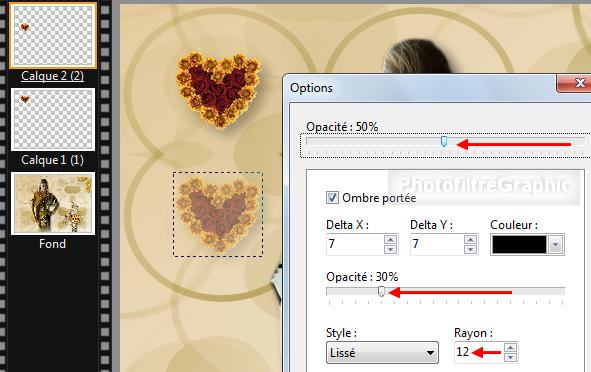This screenshot has width=591, height=372.
Task: Select the Calque 2 layer thumbnail
Action: (53, 35)
